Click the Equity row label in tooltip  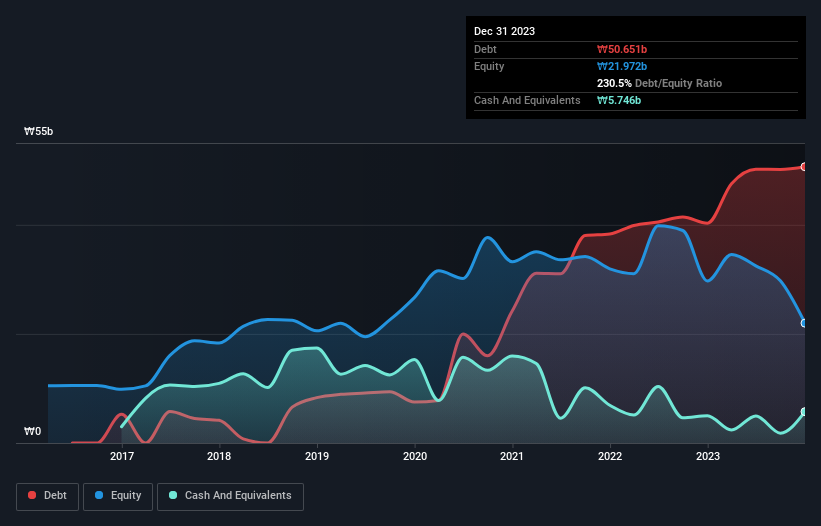pos(489,66)
